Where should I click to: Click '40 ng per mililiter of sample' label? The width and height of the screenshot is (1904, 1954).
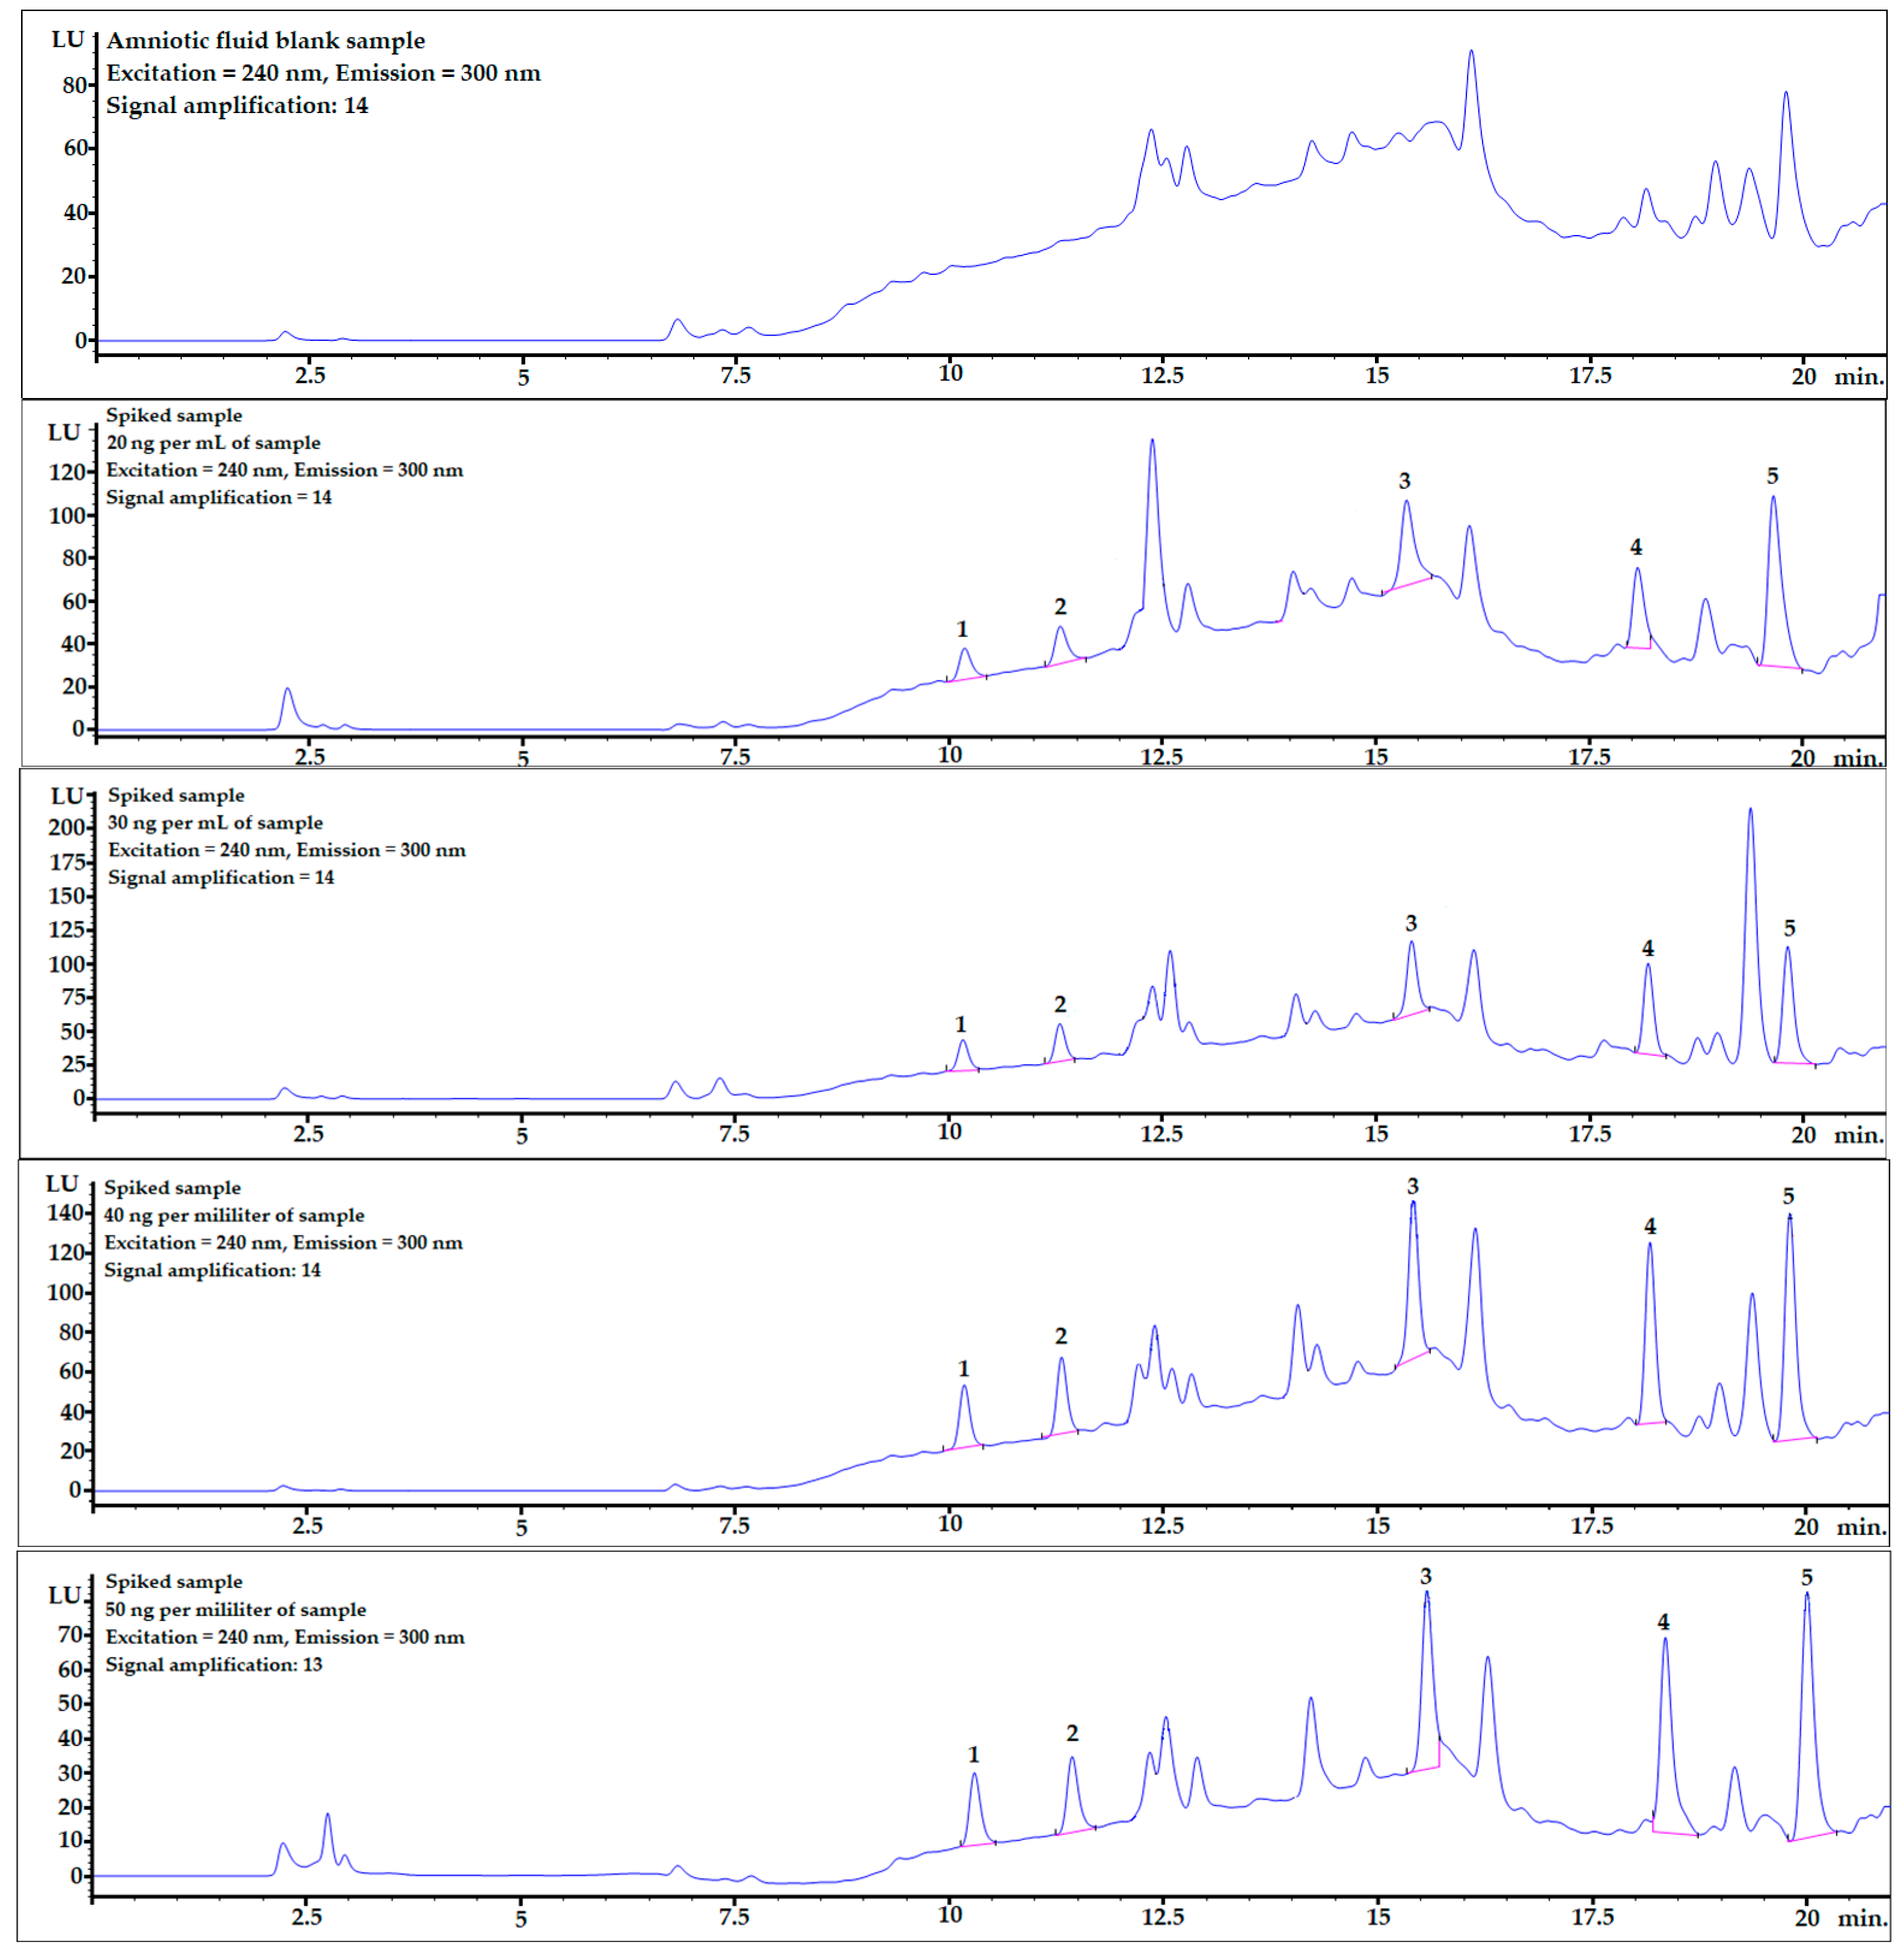click(x=234, y=1215)
